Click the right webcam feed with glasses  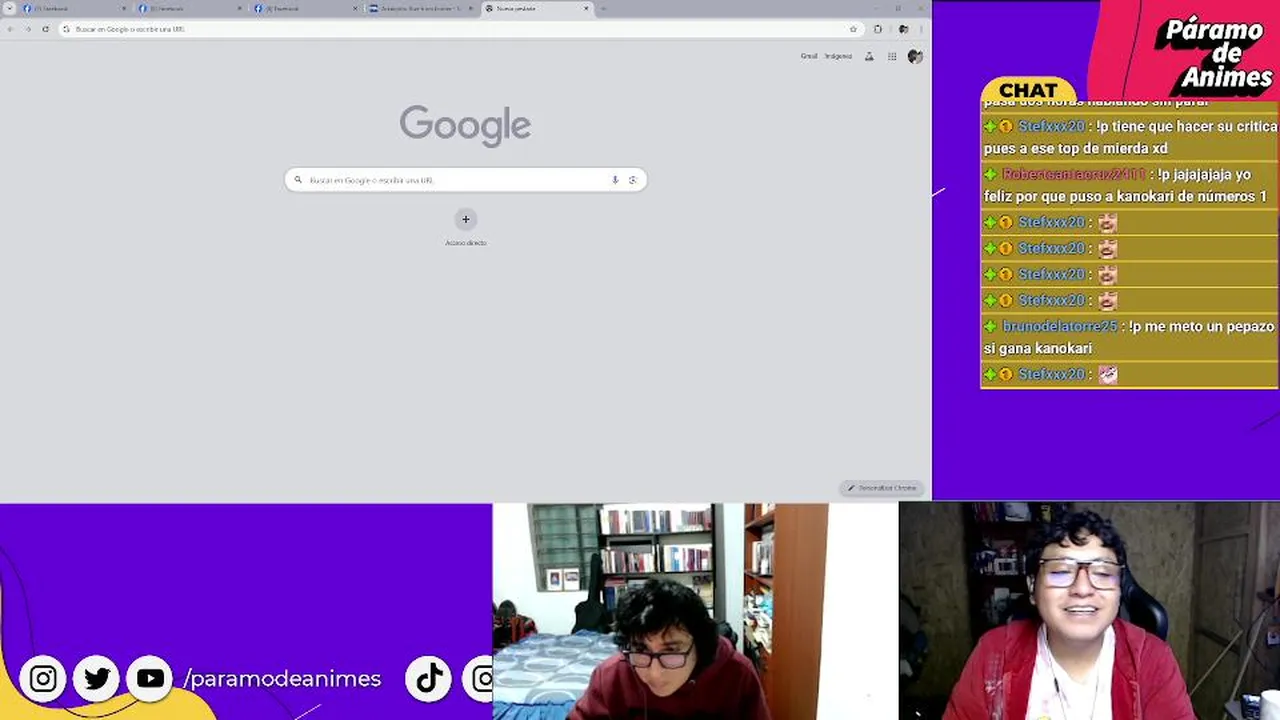(1089, 611)
